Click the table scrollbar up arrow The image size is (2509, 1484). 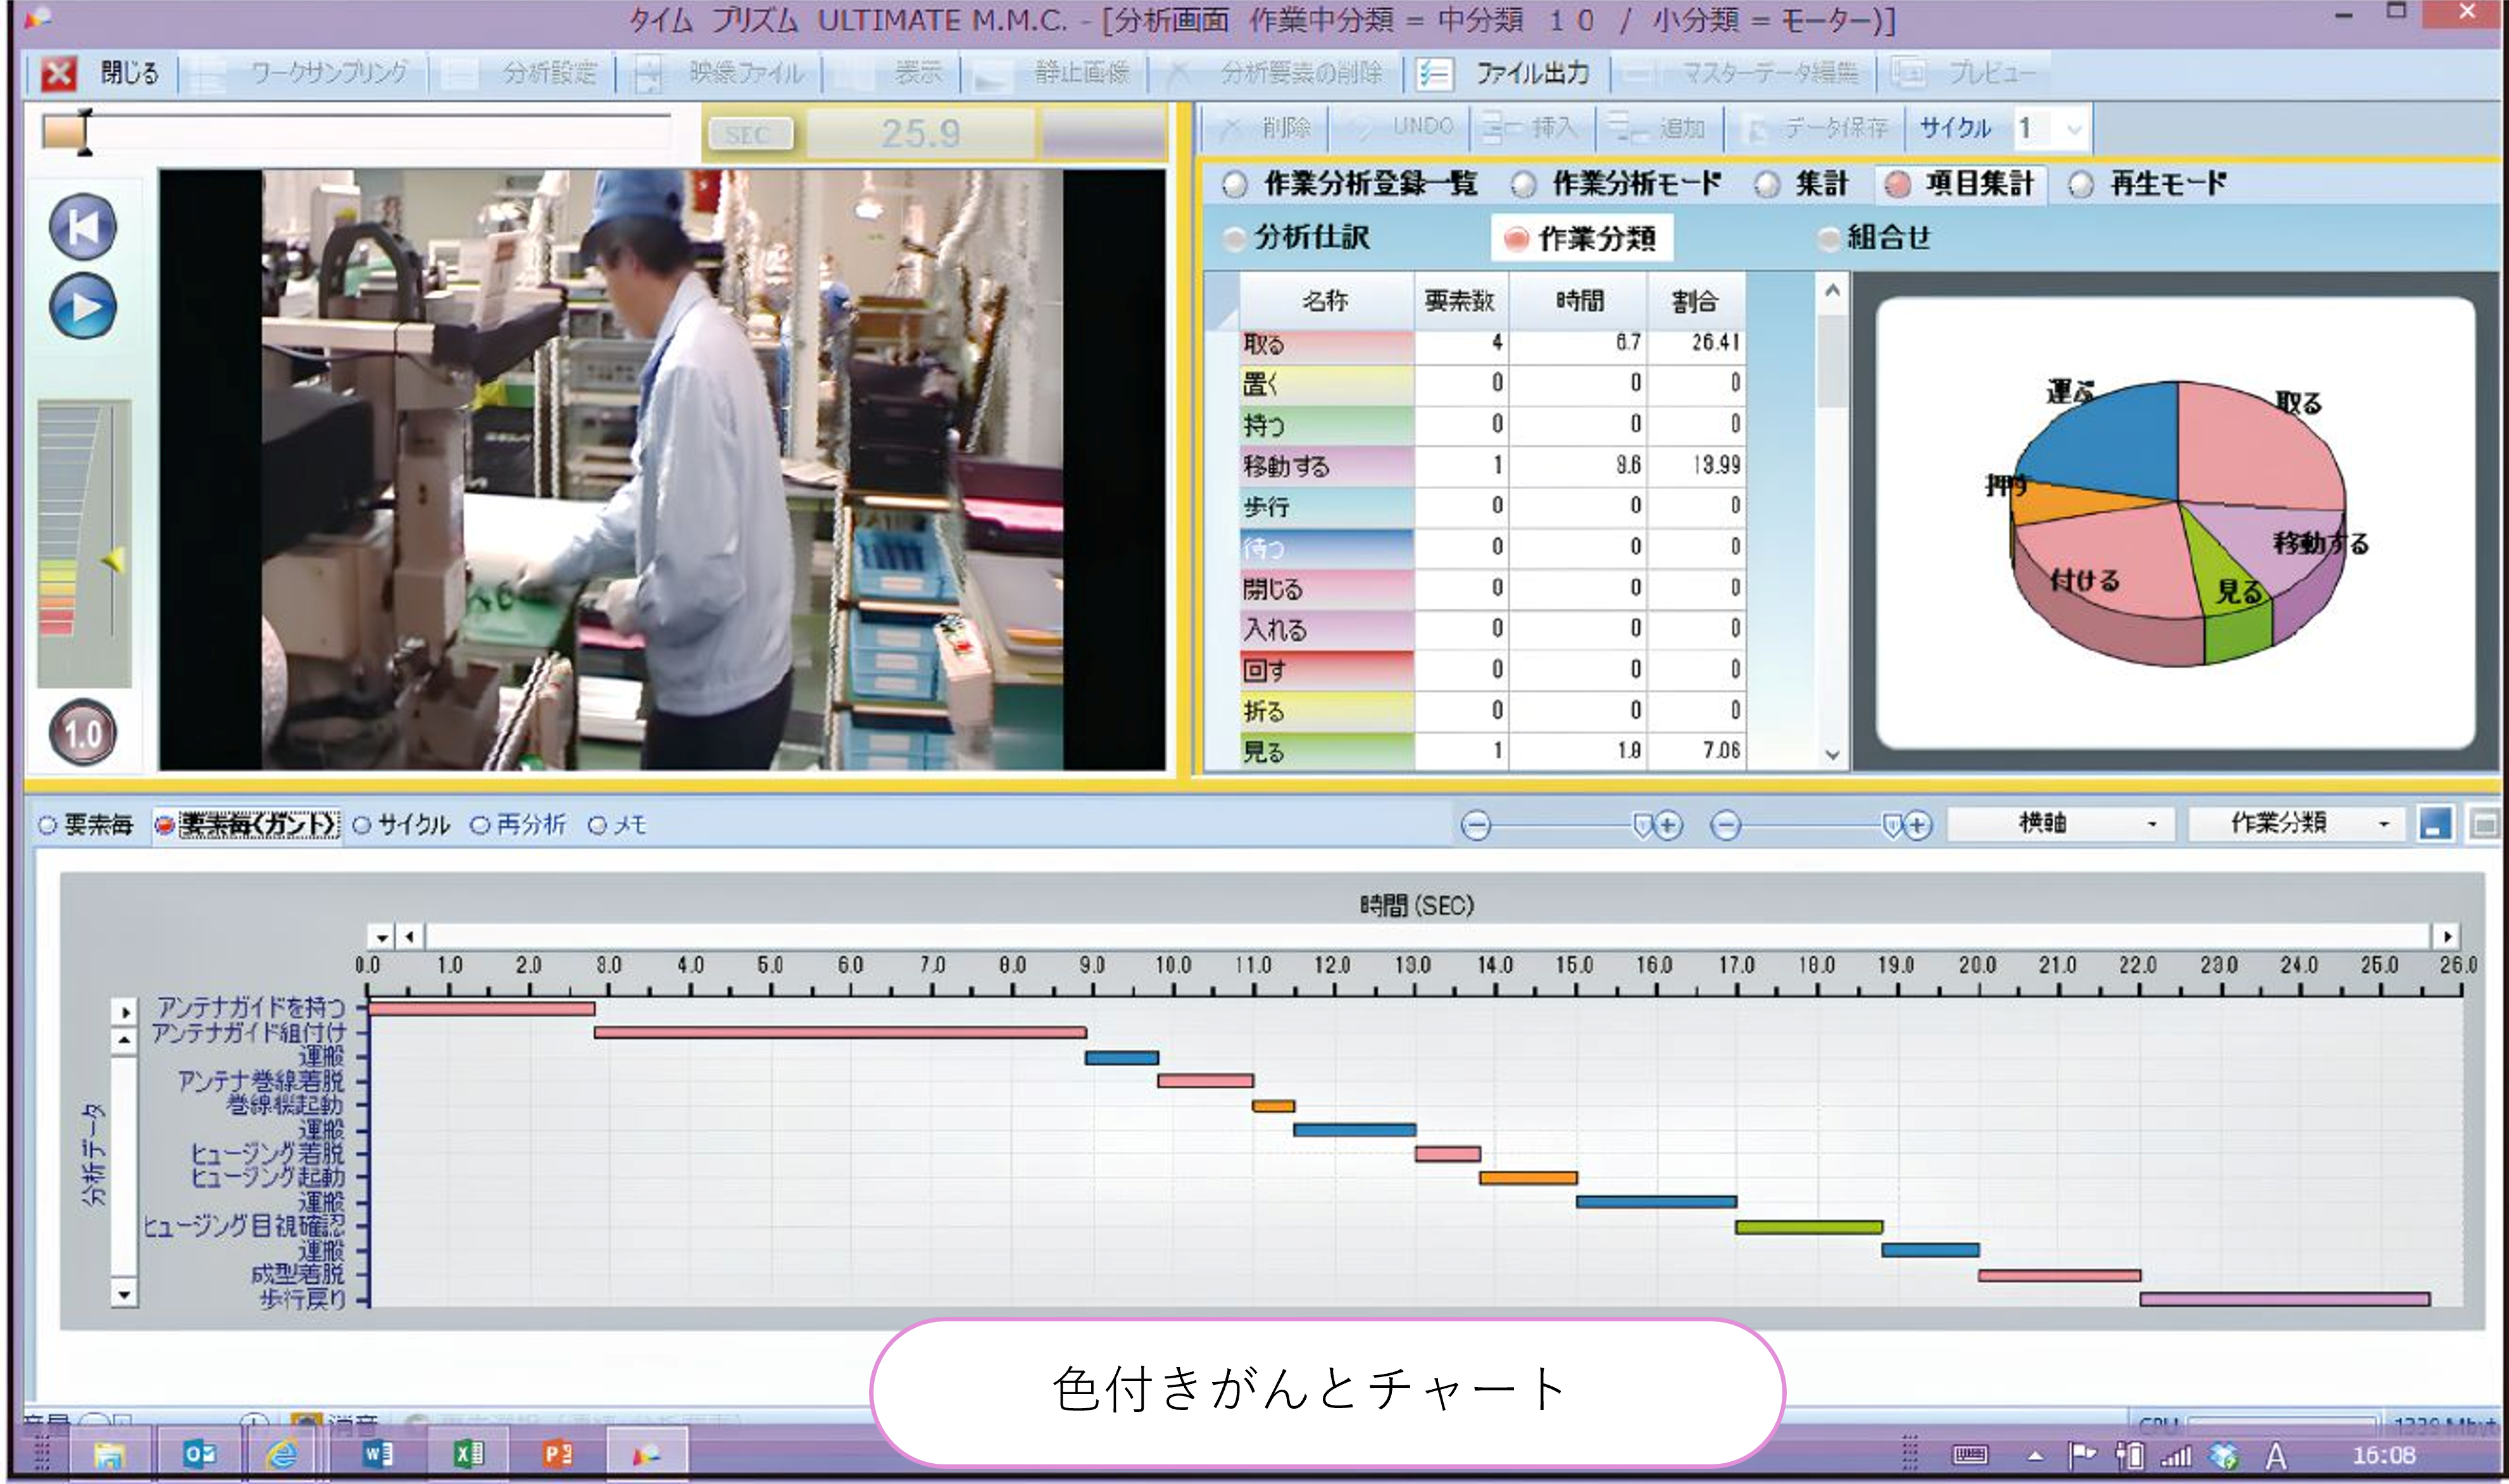[1832, 290]
